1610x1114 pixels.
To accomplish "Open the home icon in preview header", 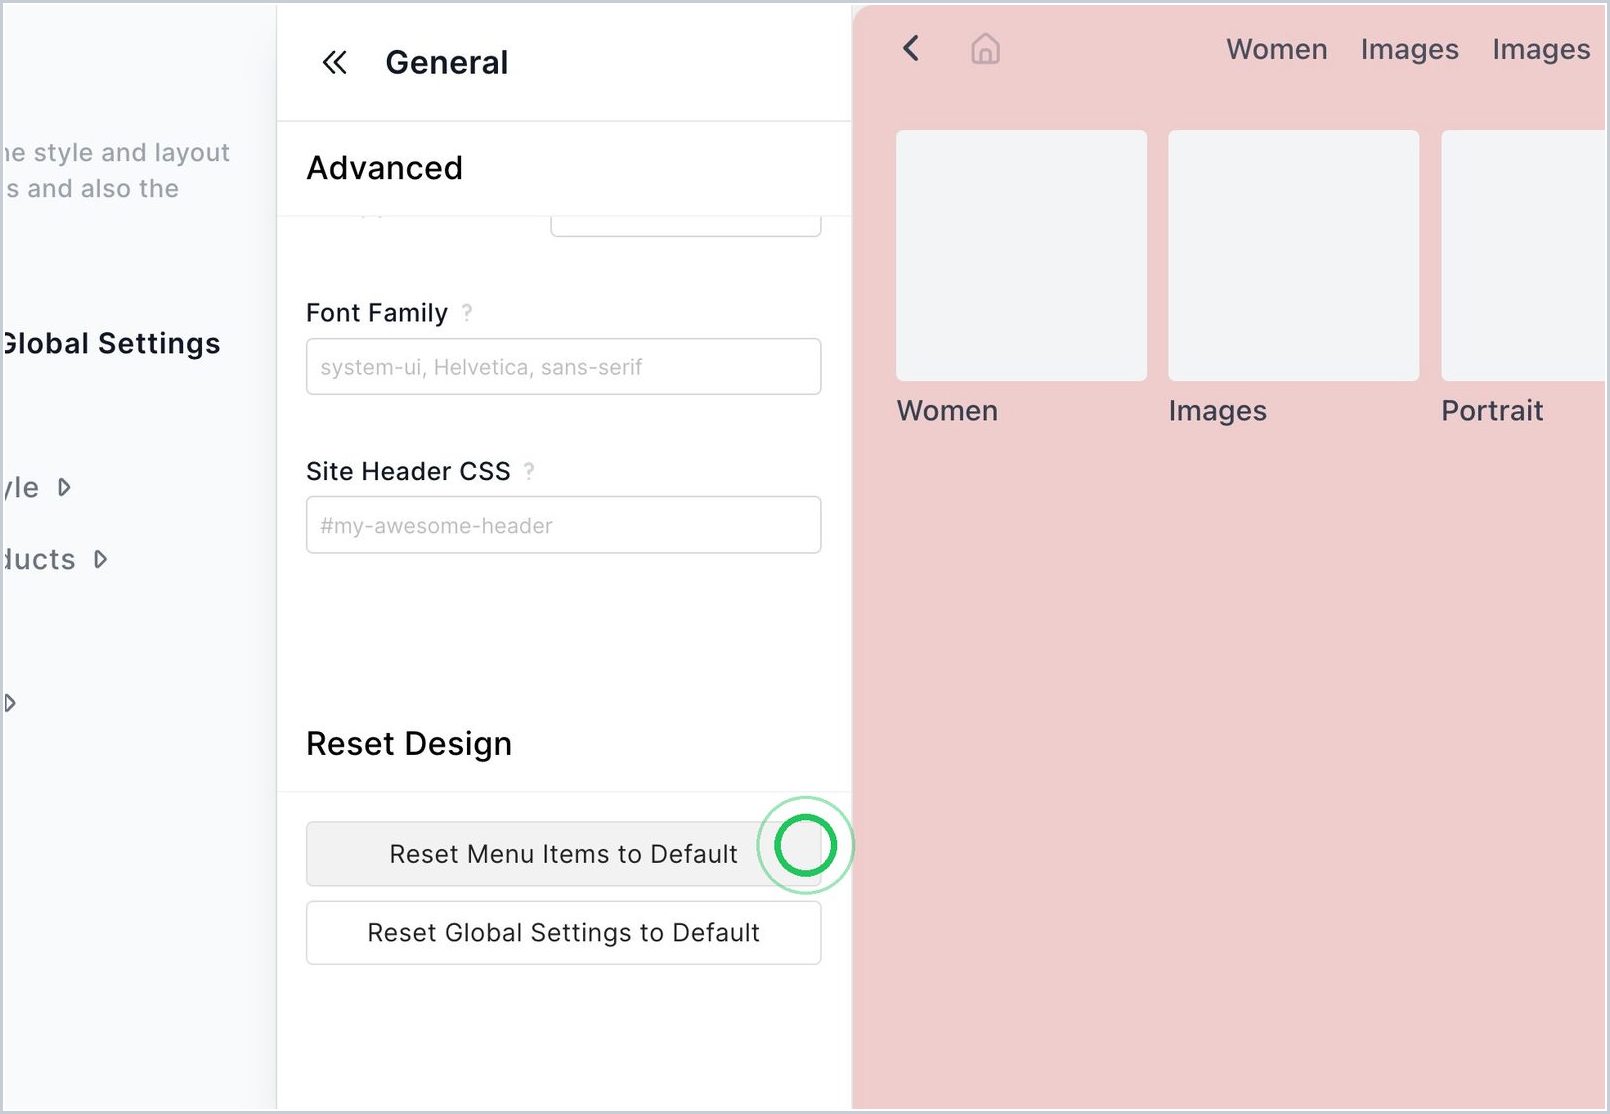I will [x=985, y=48].
